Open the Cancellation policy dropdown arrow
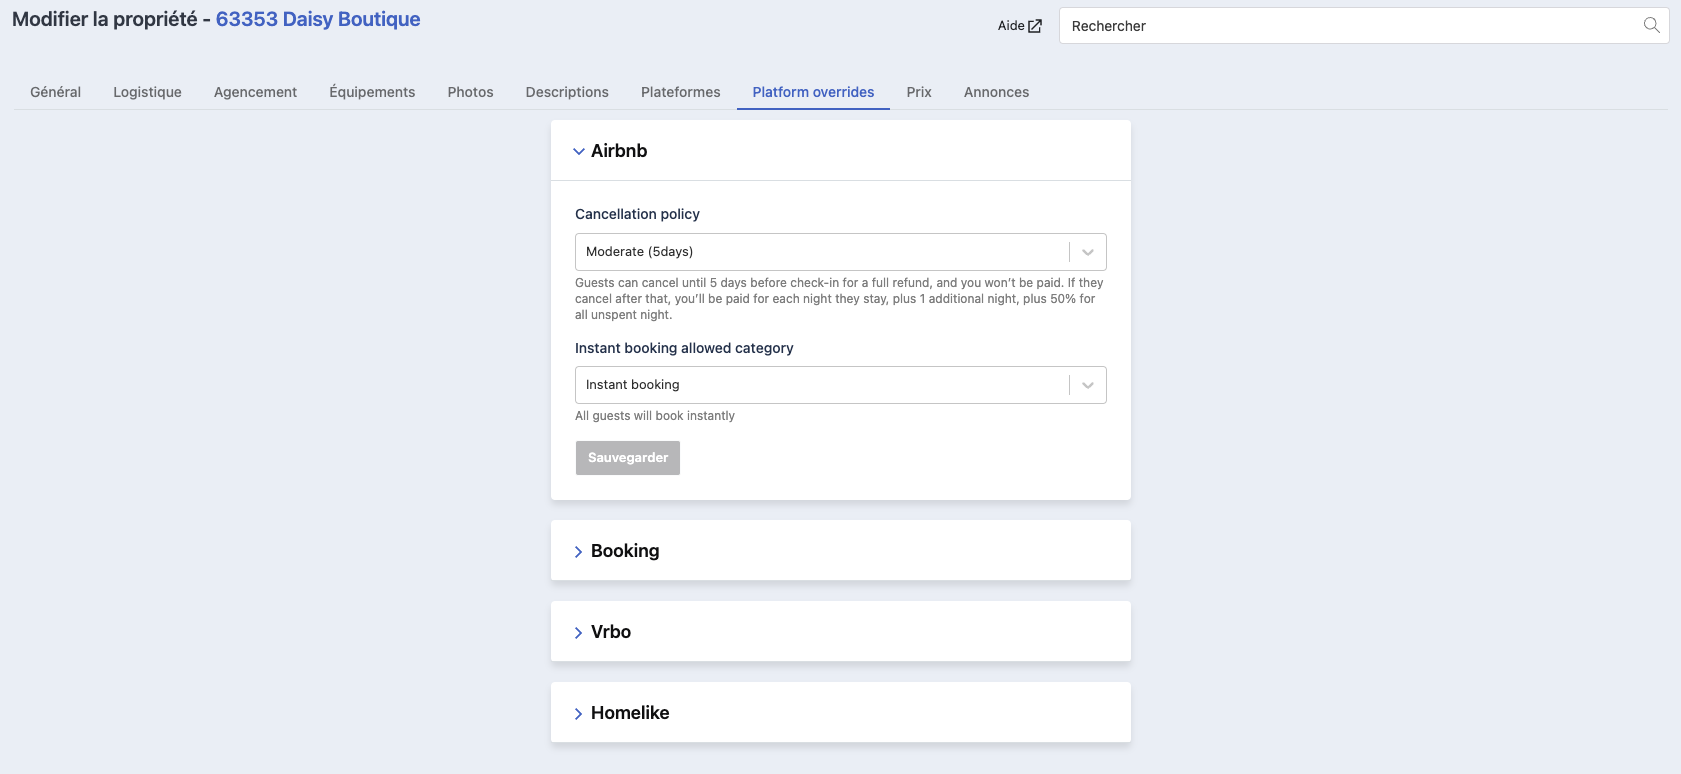This screenshot has height=774, width=1681. point(1088,252)
